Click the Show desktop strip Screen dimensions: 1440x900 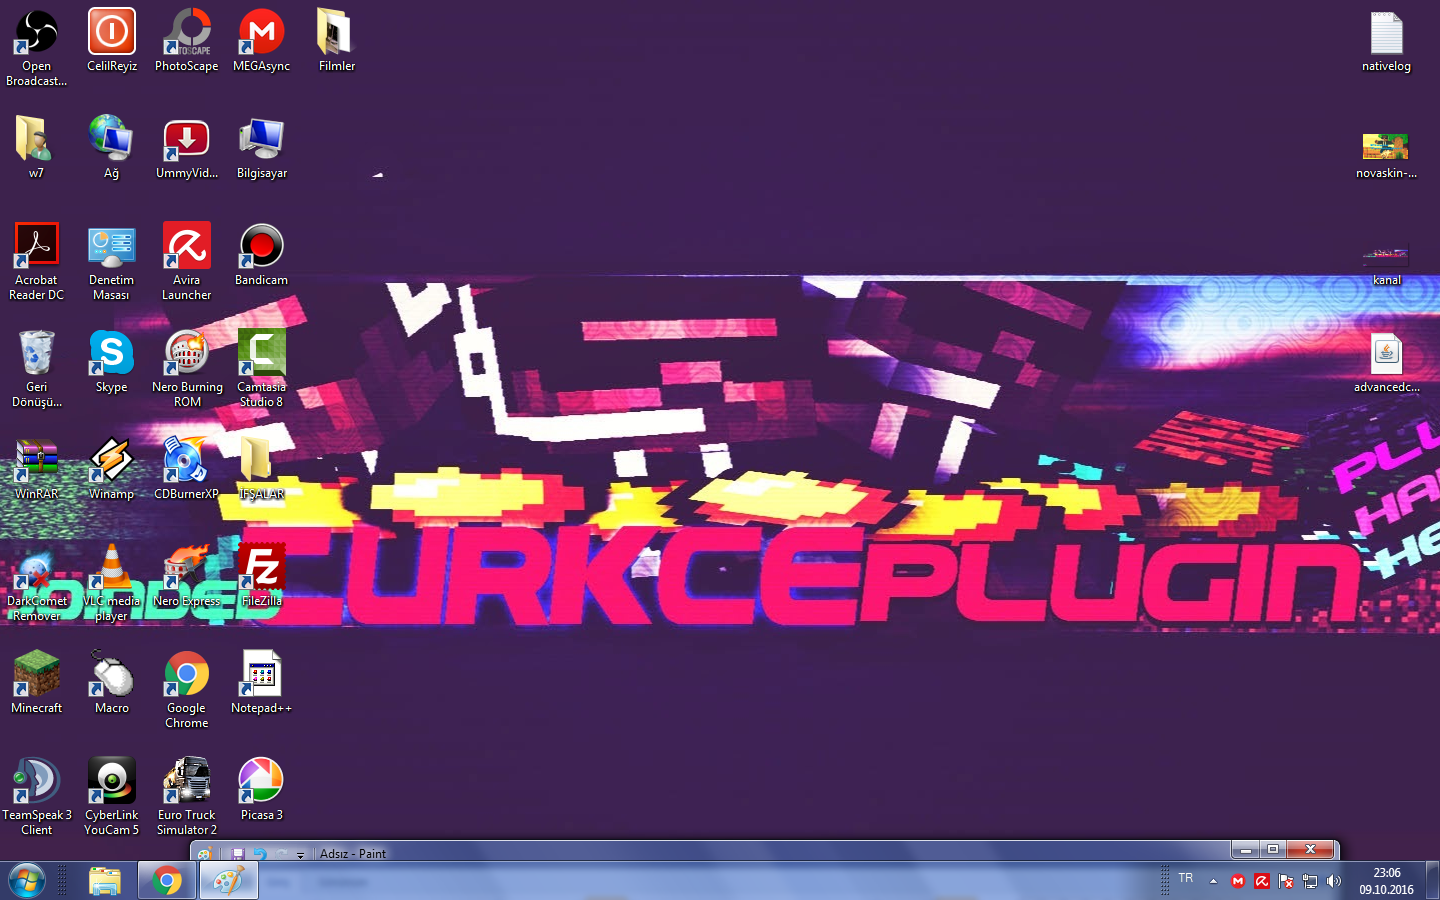[1432, 881]
